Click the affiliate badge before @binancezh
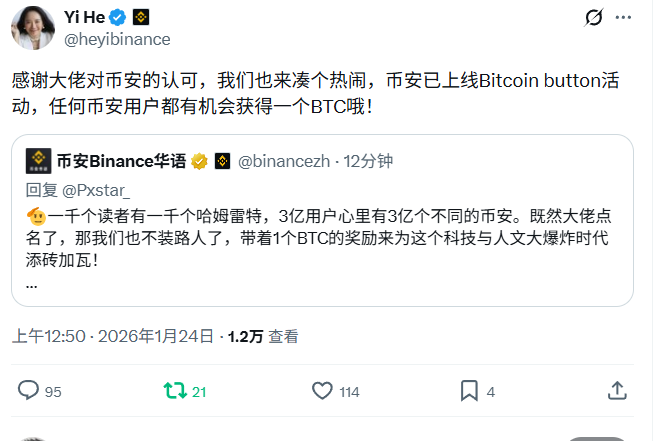Screen dimensions: 666x441 tap(223, 160)
